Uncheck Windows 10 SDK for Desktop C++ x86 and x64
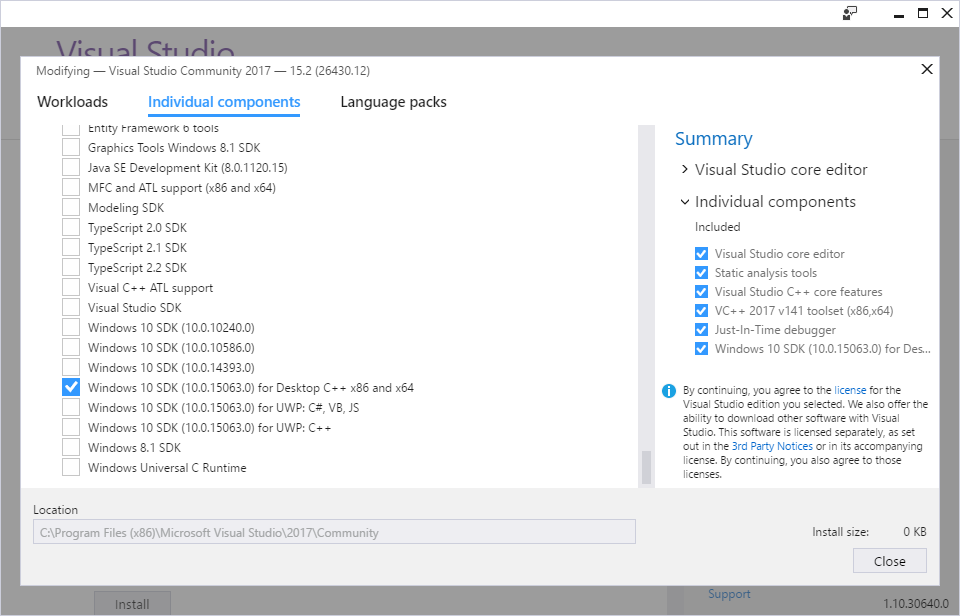The width and height of the screenshot is (960, 616). pos(71,388)
